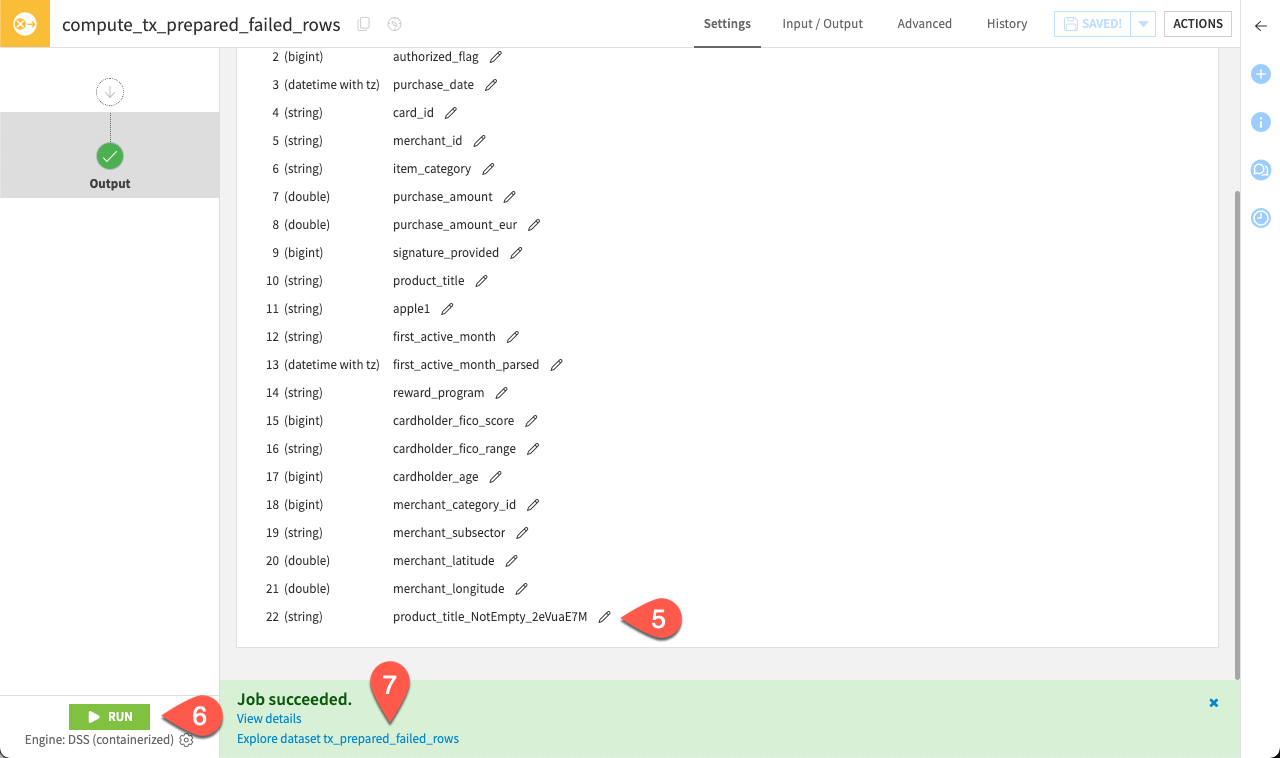Screen dimensions: 1280x758
Task: Edit cardholder_fico_score using the pencil icon
Action: point(531,420)
